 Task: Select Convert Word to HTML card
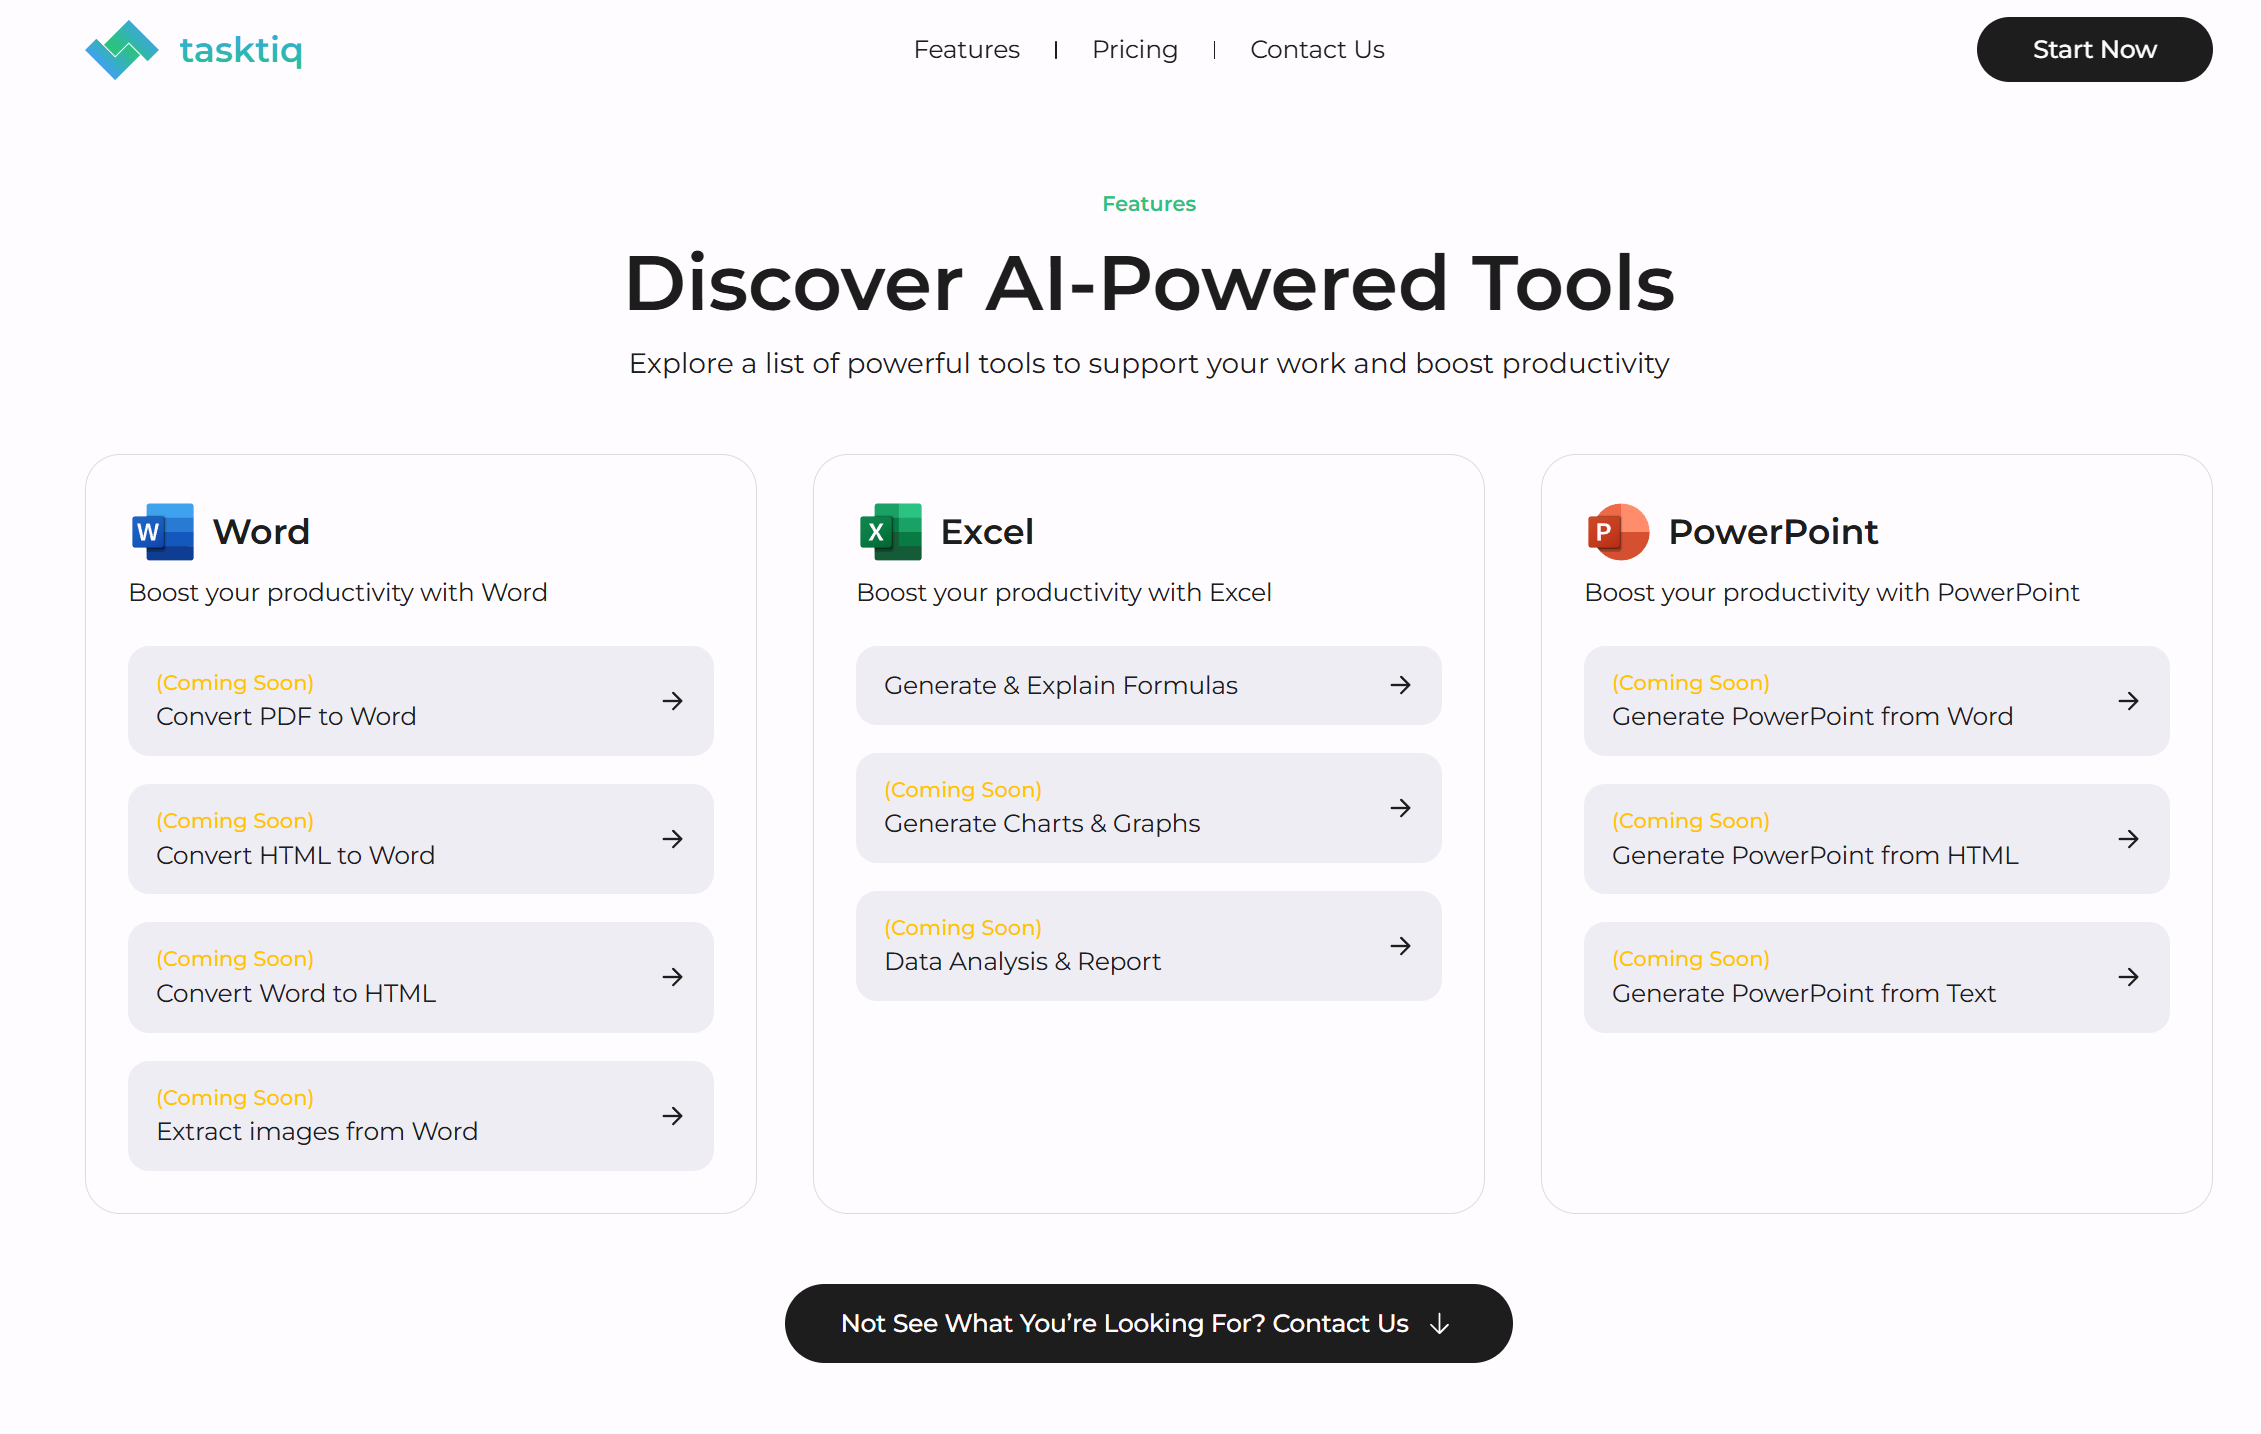pos(420,977)
